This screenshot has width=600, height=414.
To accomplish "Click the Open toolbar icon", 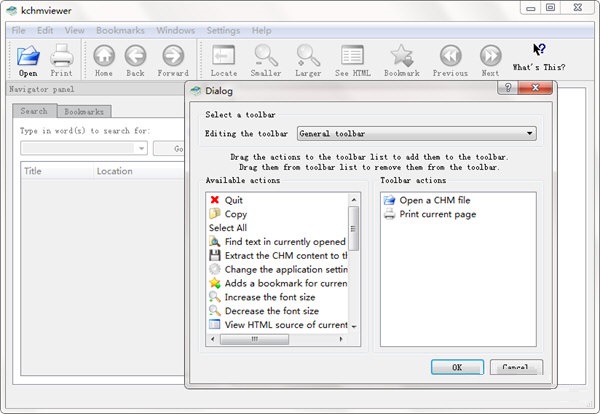I will point(28,57).
